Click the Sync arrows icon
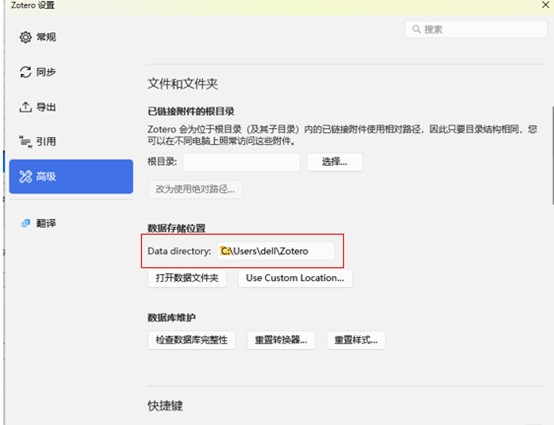 point(25,72)
